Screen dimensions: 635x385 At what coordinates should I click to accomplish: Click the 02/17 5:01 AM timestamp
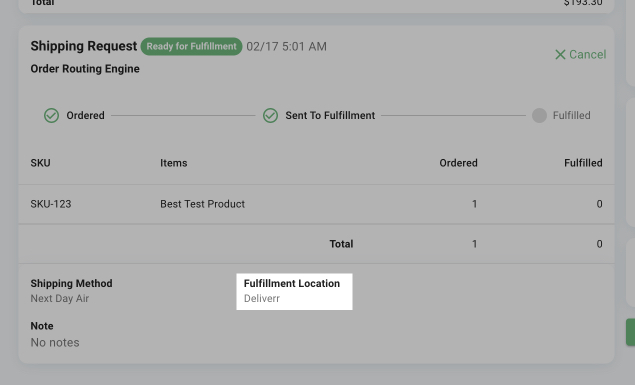(x=287, y=47)
